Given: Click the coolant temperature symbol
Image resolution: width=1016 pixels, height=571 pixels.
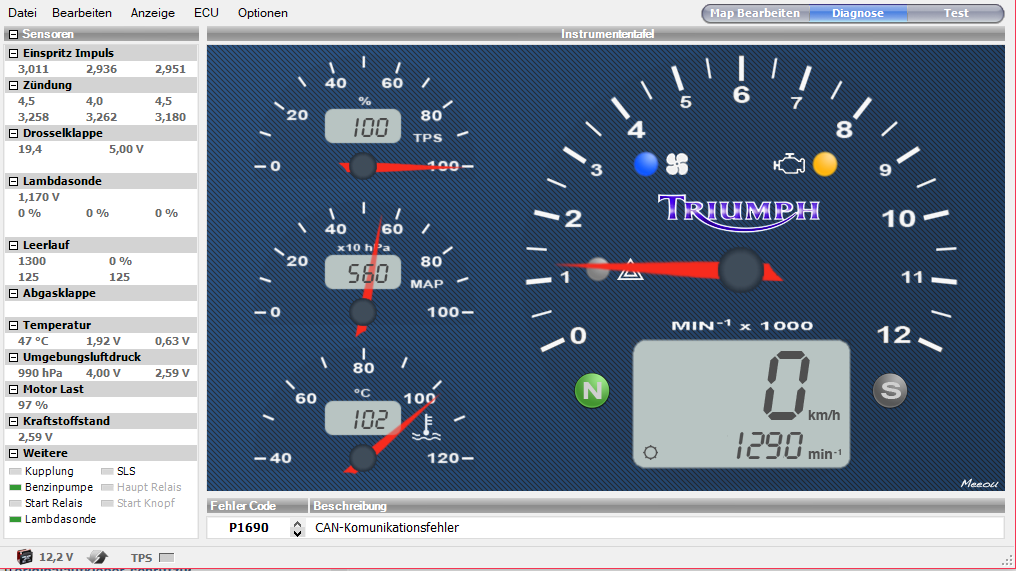Looking at the screenshot, I should (426, 428).
